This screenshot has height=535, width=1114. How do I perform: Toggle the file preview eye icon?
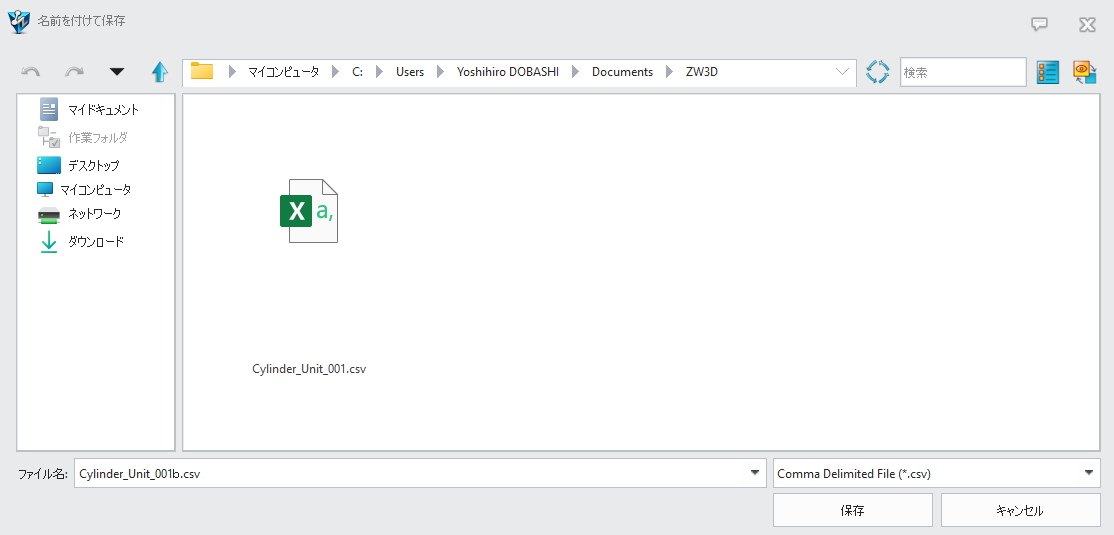pos(1085,72)
